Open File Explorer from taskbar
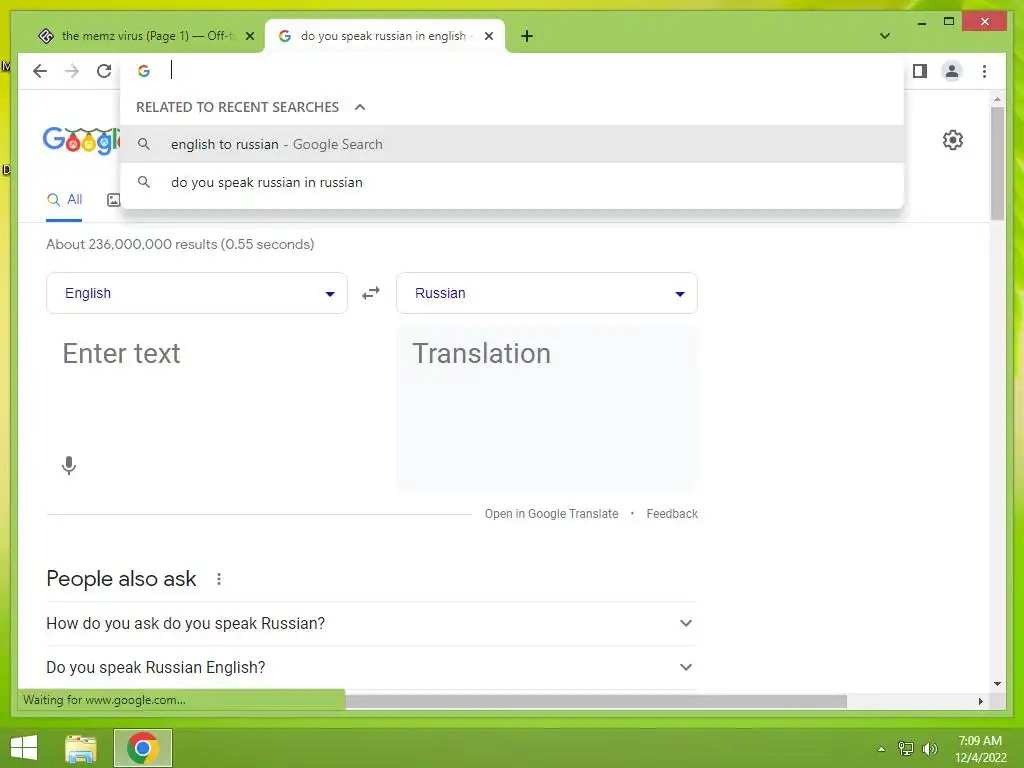1024x768 pixels. 81,748
